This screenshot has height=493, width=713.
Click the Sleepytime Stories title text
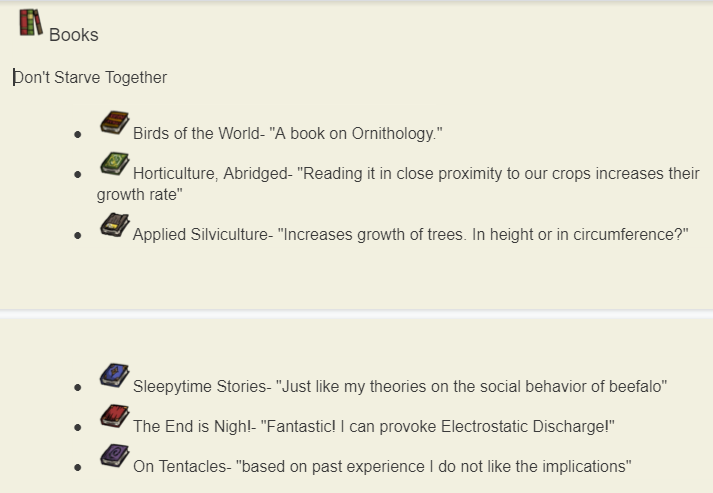[x=200, y=387]
